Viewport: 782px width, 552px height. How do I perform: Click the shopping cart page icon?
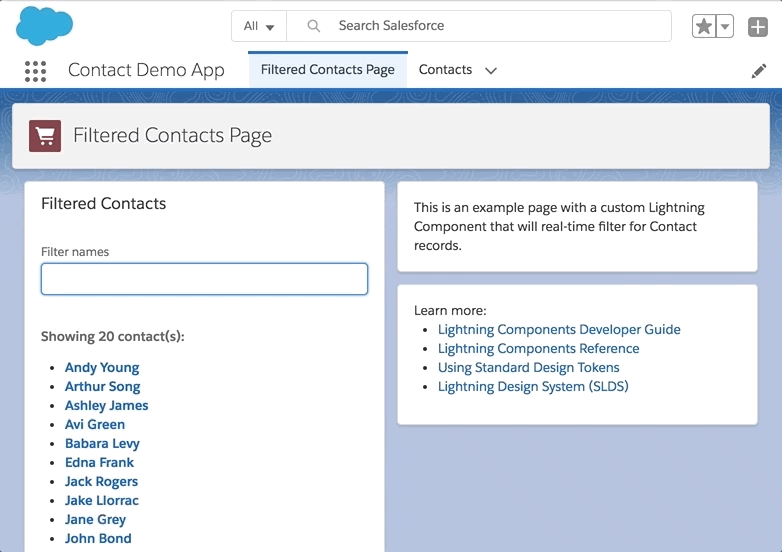pyautogui.click(x=45, y=136)
